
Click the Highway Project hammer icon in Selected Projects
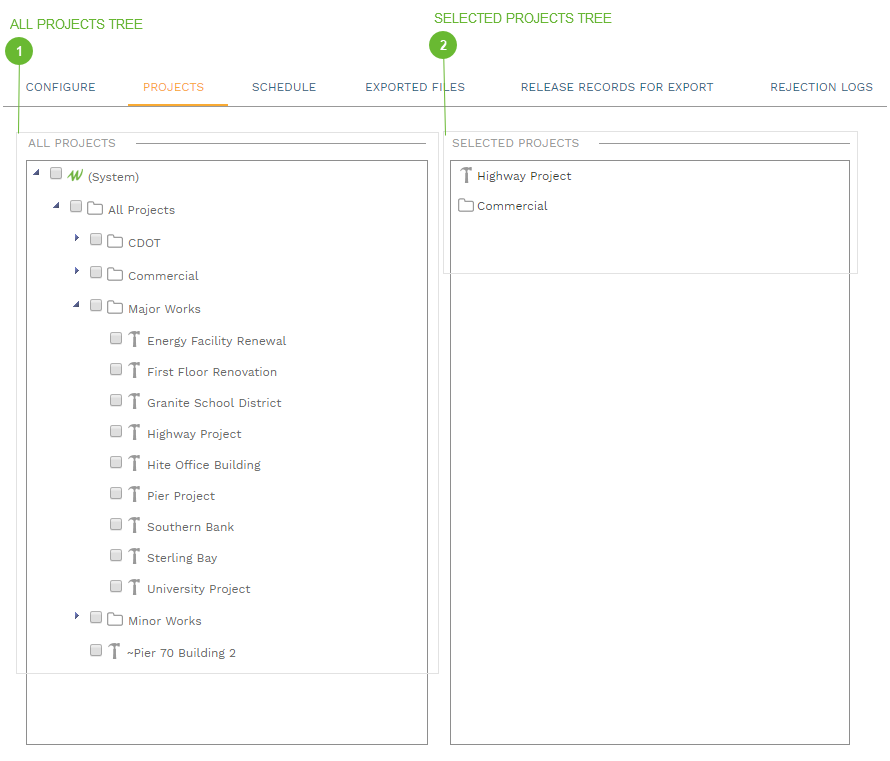click(x=466, y=175)
